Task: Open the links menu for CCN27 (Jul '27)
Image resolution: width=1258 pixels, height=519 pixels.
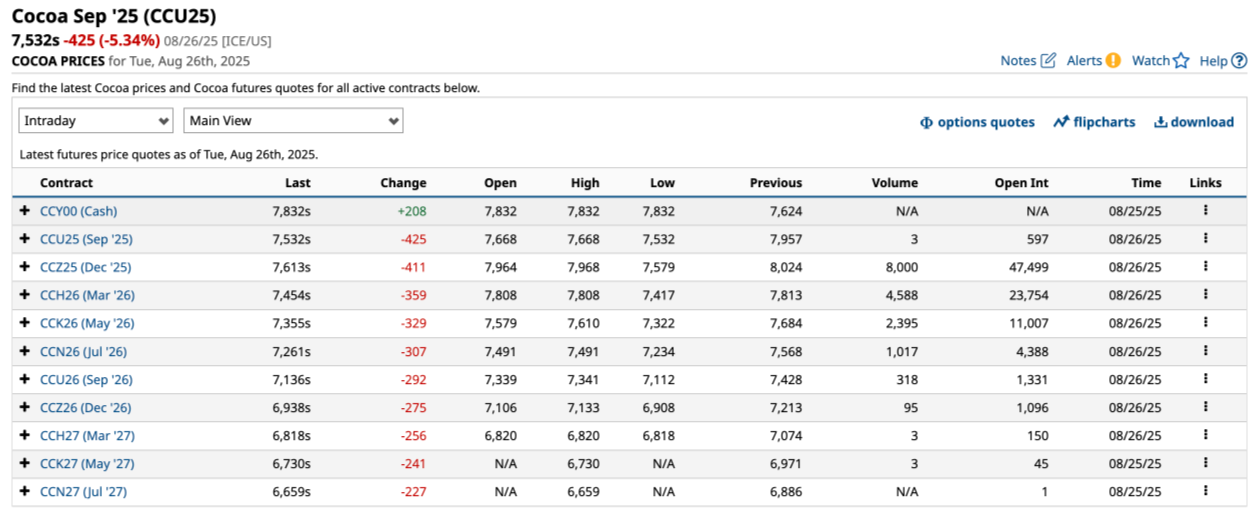Action: point(1206,491)
